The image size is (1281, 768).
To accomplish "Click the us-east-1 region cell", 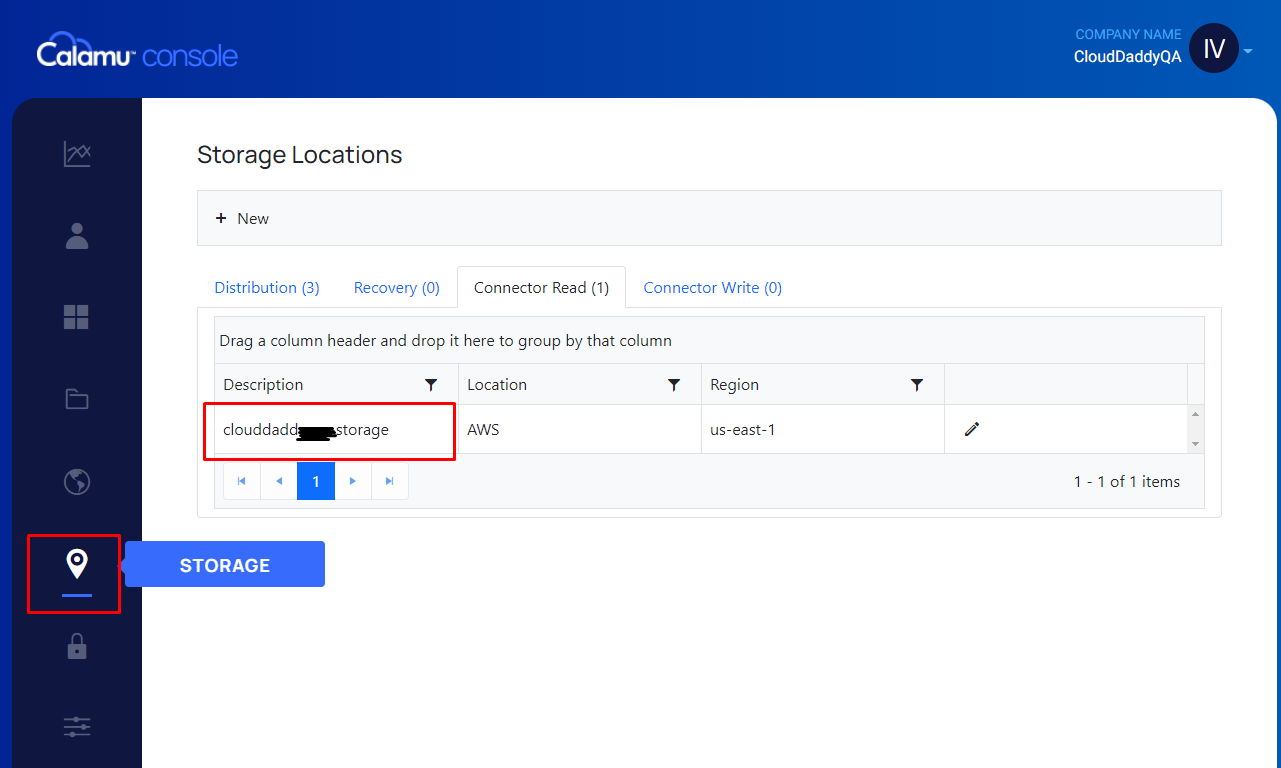I will point(823,429).
